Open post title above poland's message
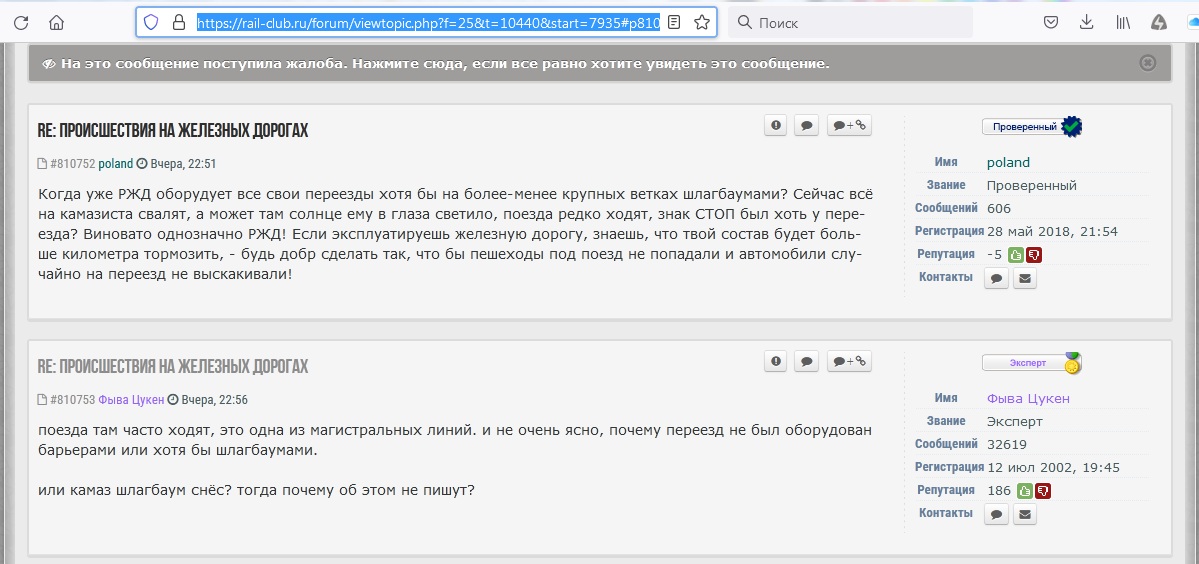This screenshot has height=564, width=1199. click(x=173, y=131)
